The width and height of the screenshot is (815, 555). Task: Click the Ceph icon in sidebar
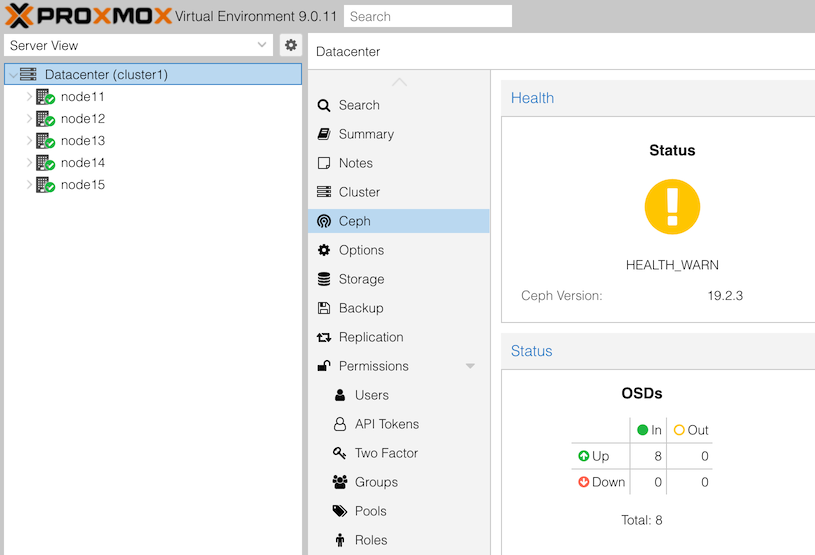click(324, 221)
